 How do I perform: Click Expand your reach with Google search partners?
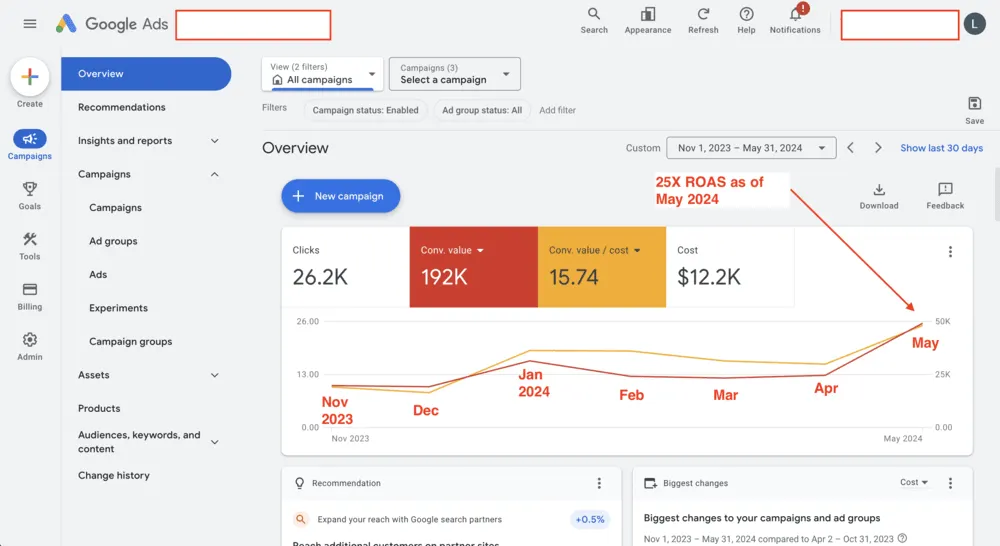point(409,519)
